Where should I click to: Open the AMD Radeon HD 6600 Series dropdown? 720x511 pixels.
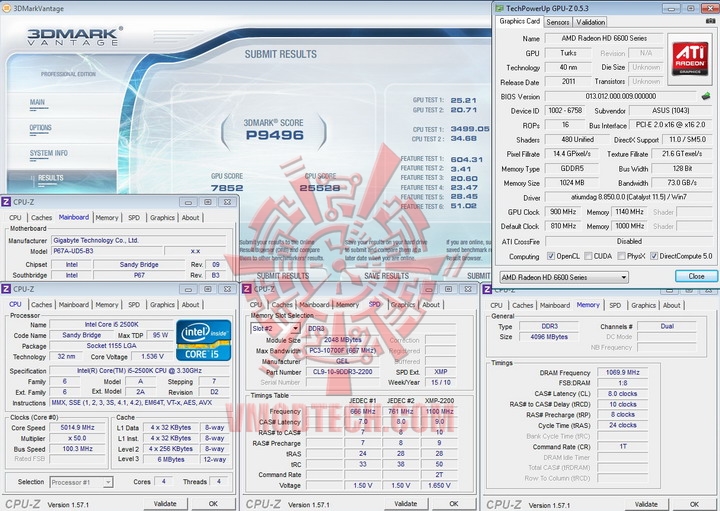pyautogui.click(x=564, y=277)
